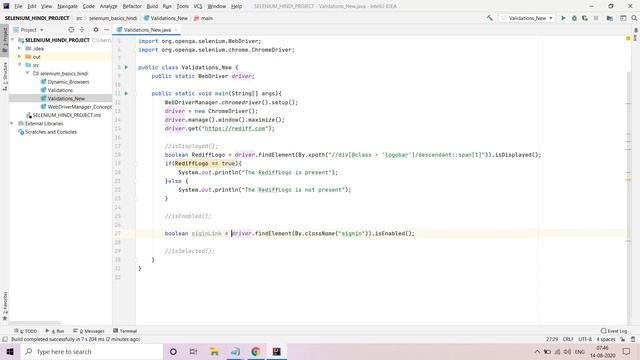Click the yellow inspection indicator above the editor scrollbar
This screenshot has height=360, width=640.
coord(628,38)
